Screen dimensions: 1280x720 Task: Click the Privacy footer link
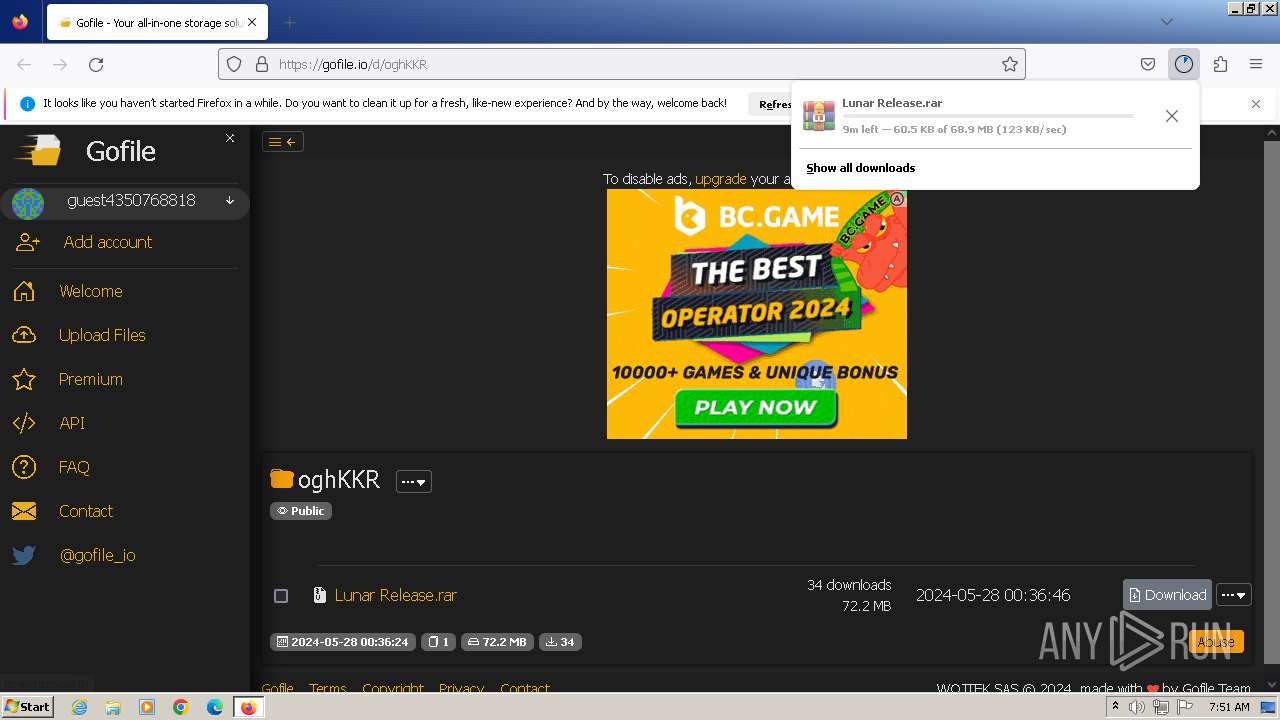(461, 688)
